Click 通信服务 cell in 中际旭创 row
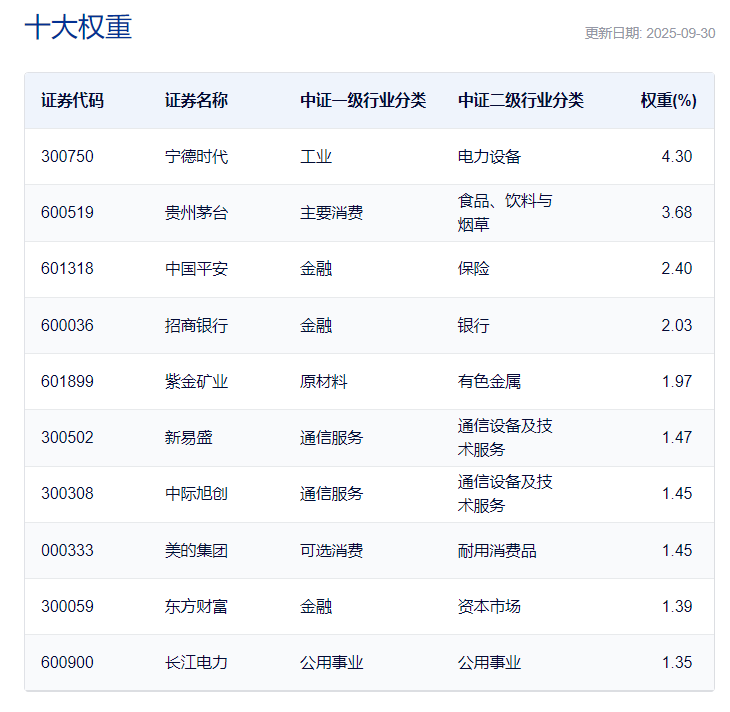The width and height of the screenshot is (730, 712). pyautogui.click(x=331, y=494)
